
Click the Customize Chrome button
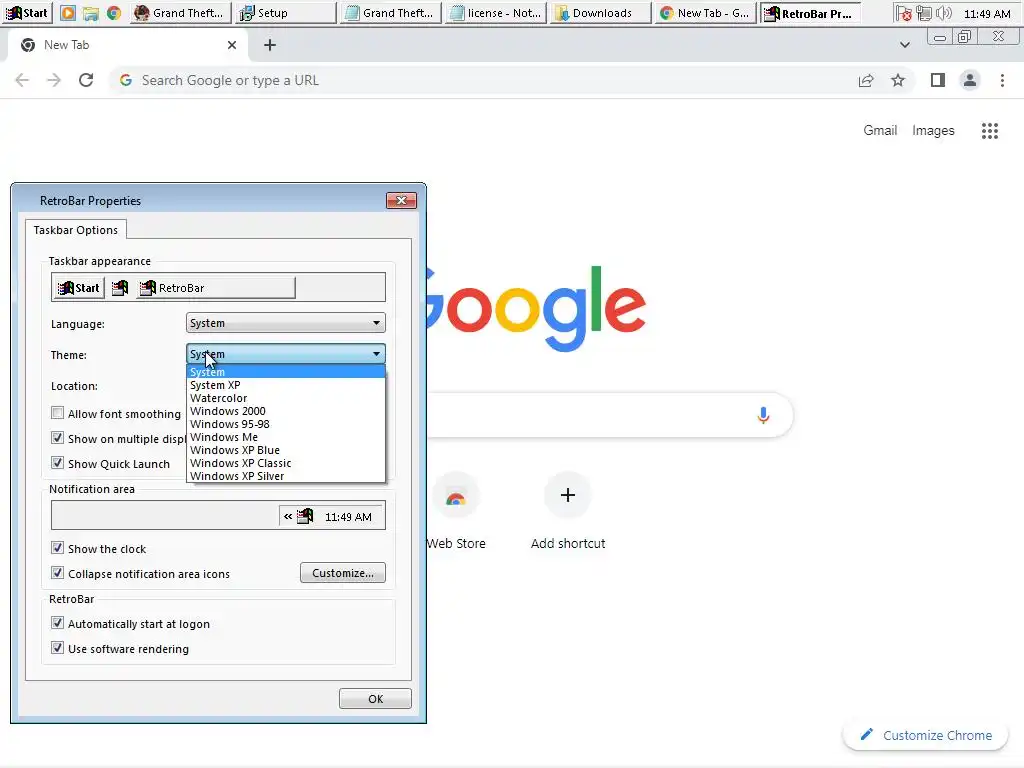(x=925, y=735)
